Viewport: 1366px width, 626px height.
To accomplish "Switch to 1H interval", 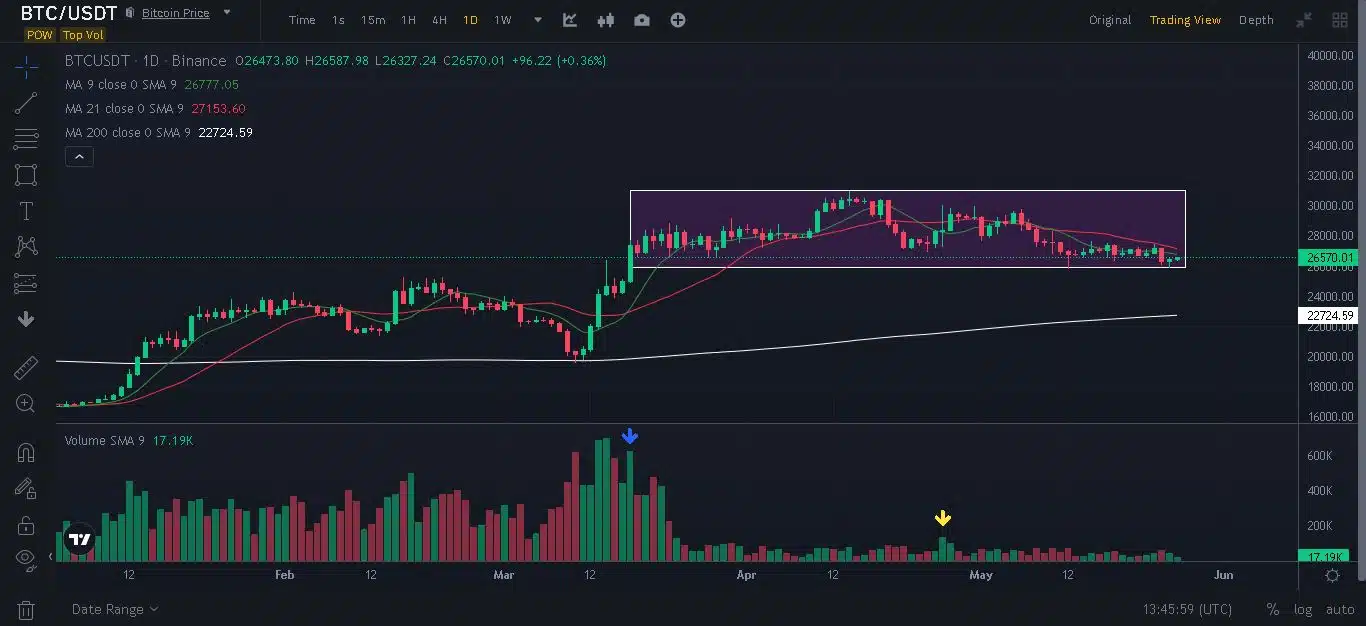I will 408,20.
